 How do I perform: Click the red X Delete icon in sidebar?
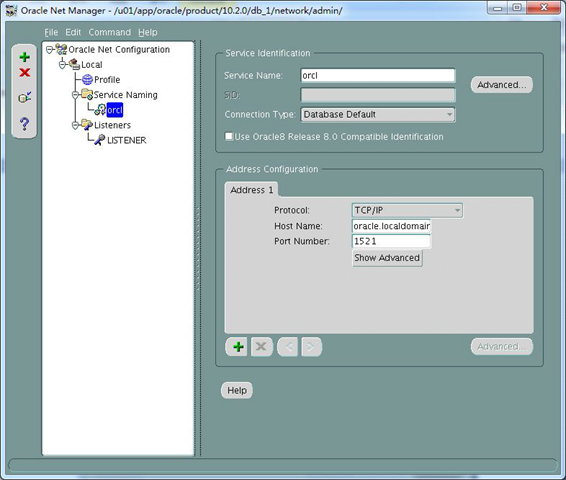(25, 73)
